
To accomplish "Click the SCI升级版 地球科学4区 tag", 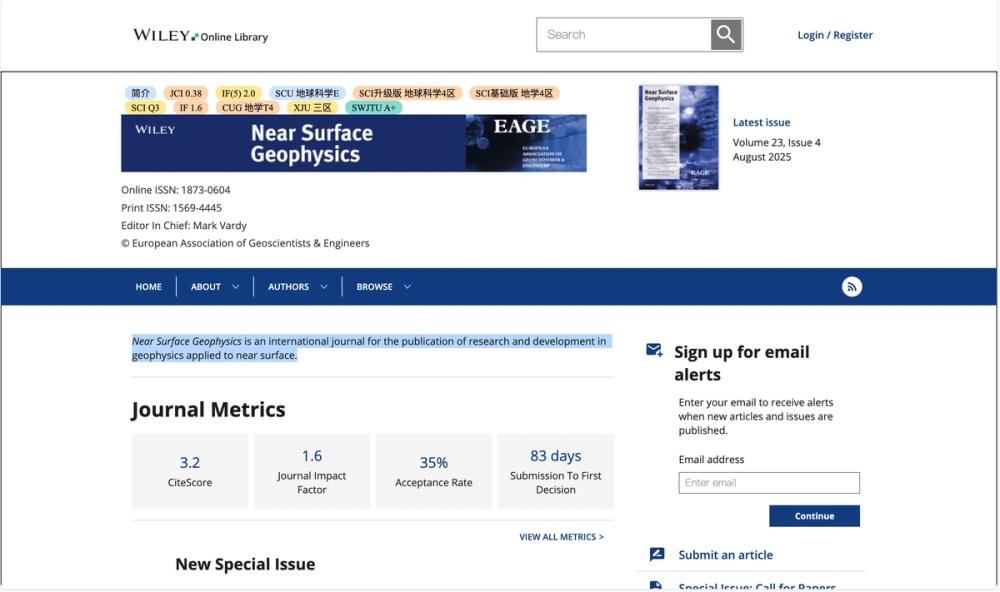I will tap(407, 93).
